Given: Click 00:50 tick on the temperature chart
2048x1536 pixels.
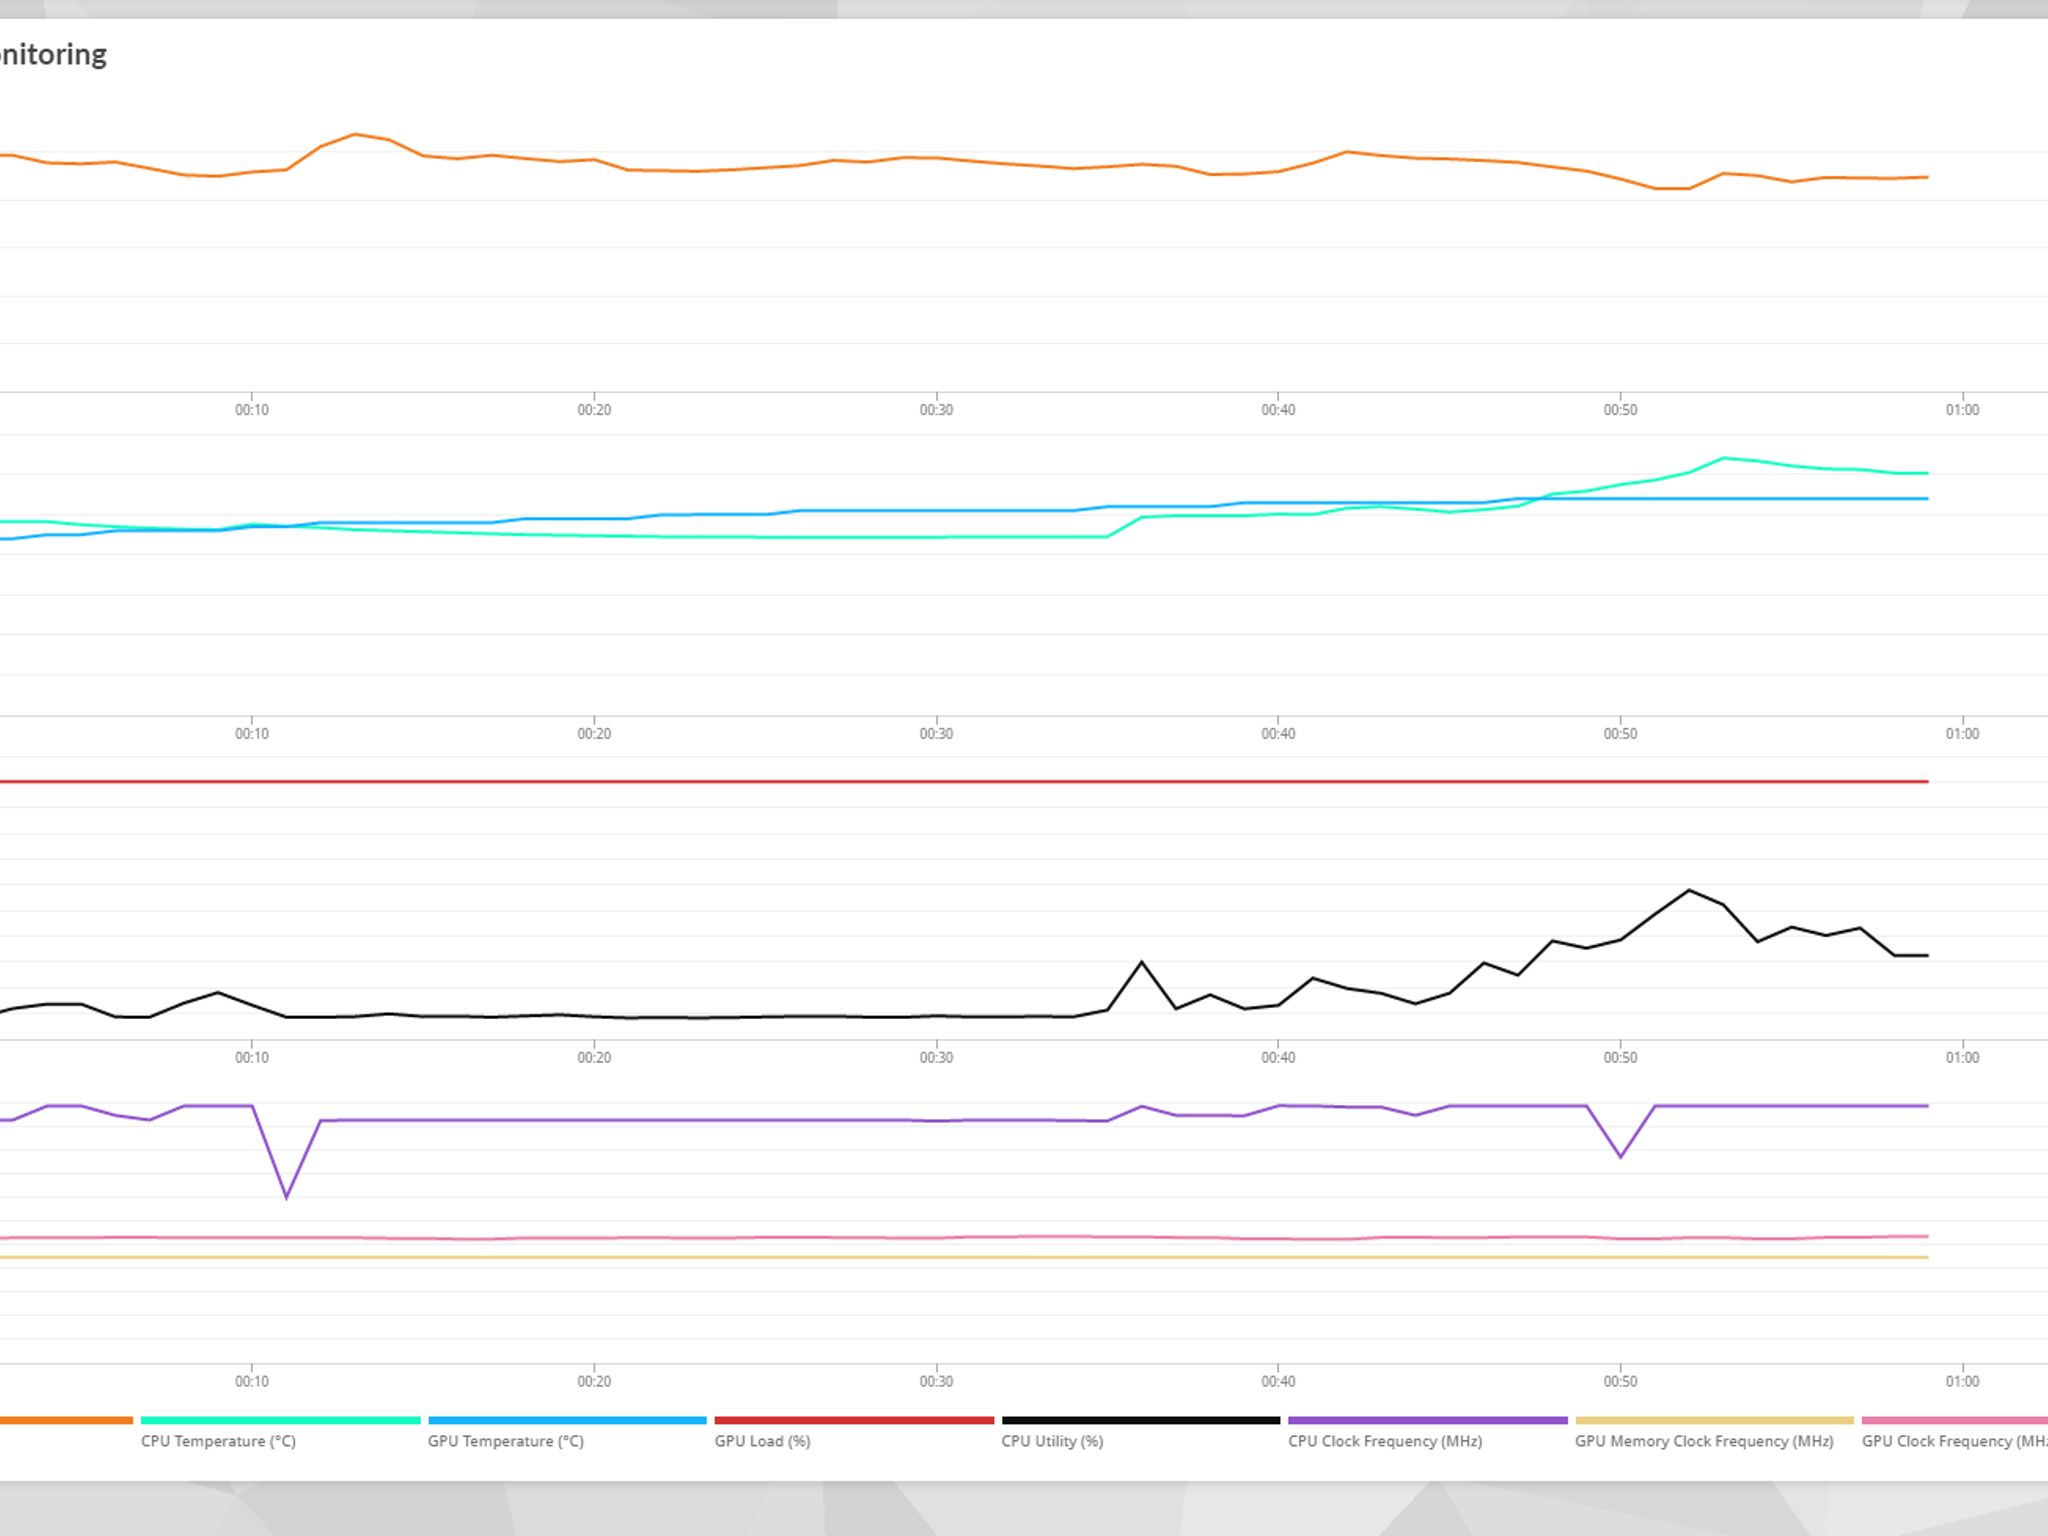Looking at the screenshot, I should tap(1620, 734).
